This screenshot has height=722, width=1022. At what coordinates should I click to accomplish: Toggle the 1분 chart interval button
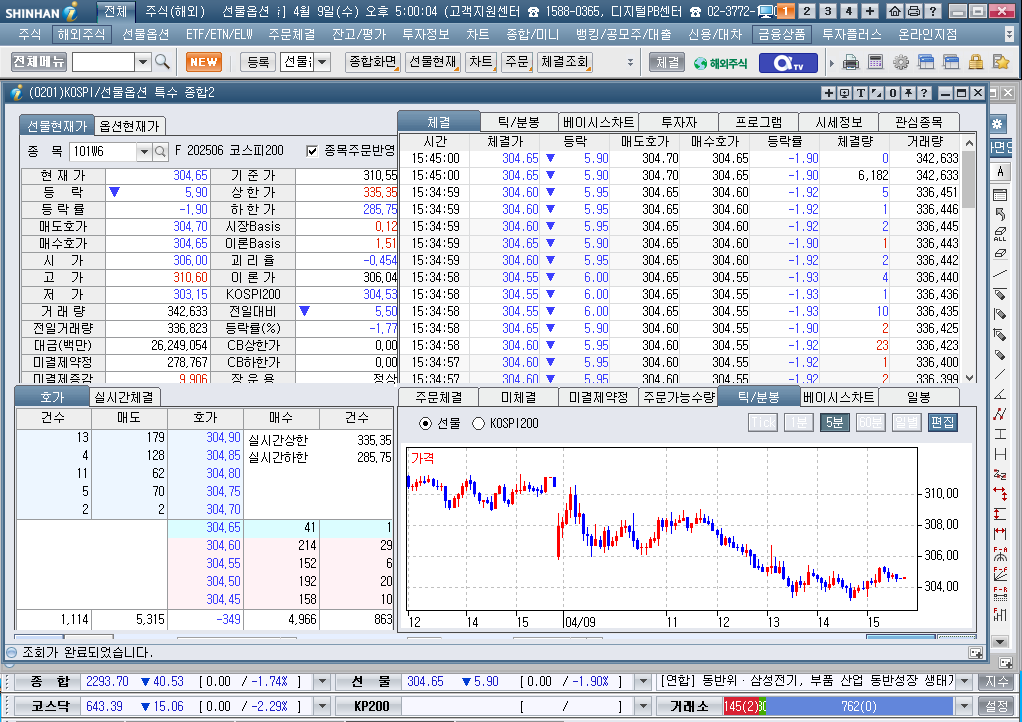click(798, 422)
